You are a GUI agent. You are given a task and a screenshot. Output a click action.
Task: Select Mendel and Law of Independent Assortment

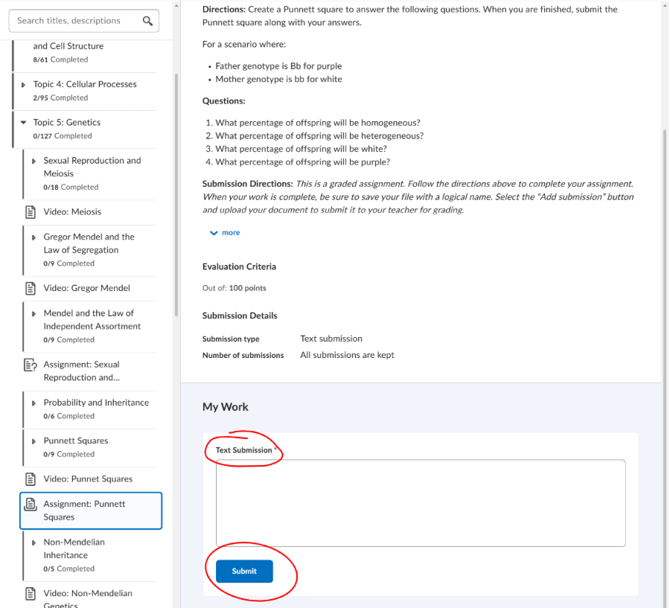(x=92, y=320)
